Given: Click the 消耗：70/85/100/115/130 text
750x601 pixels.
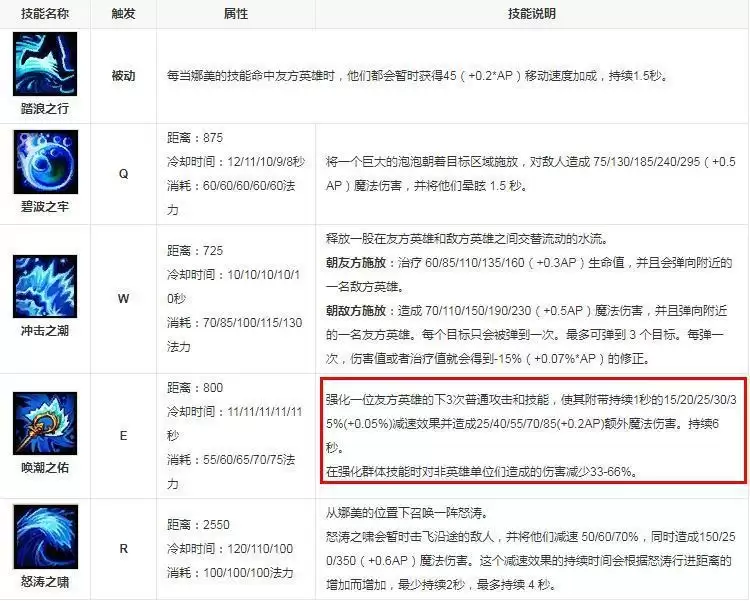Looking at the screenshot, I should 234,323.
